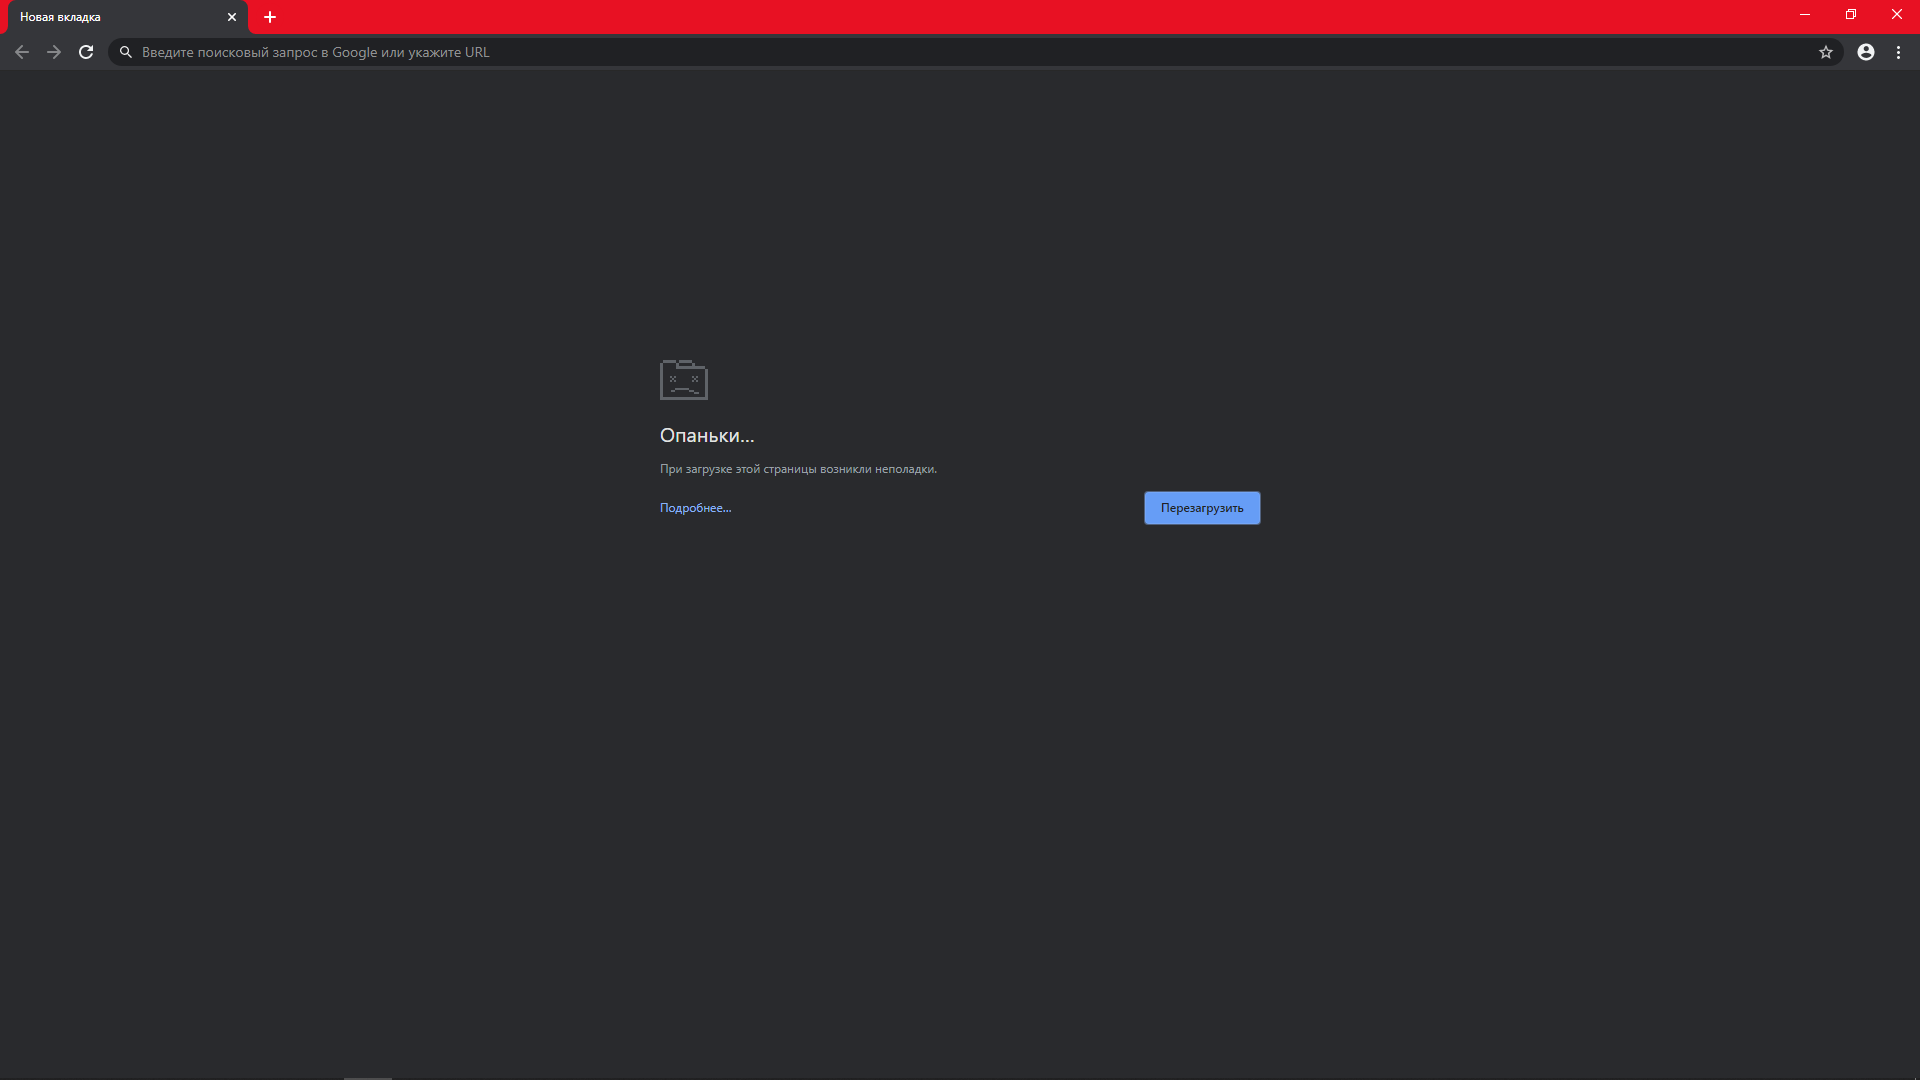This screenshot has width=1920, height=1080.
Task: Click the Chrome profile account icon
Action: pyautogui.click(x=1865, y=51)
